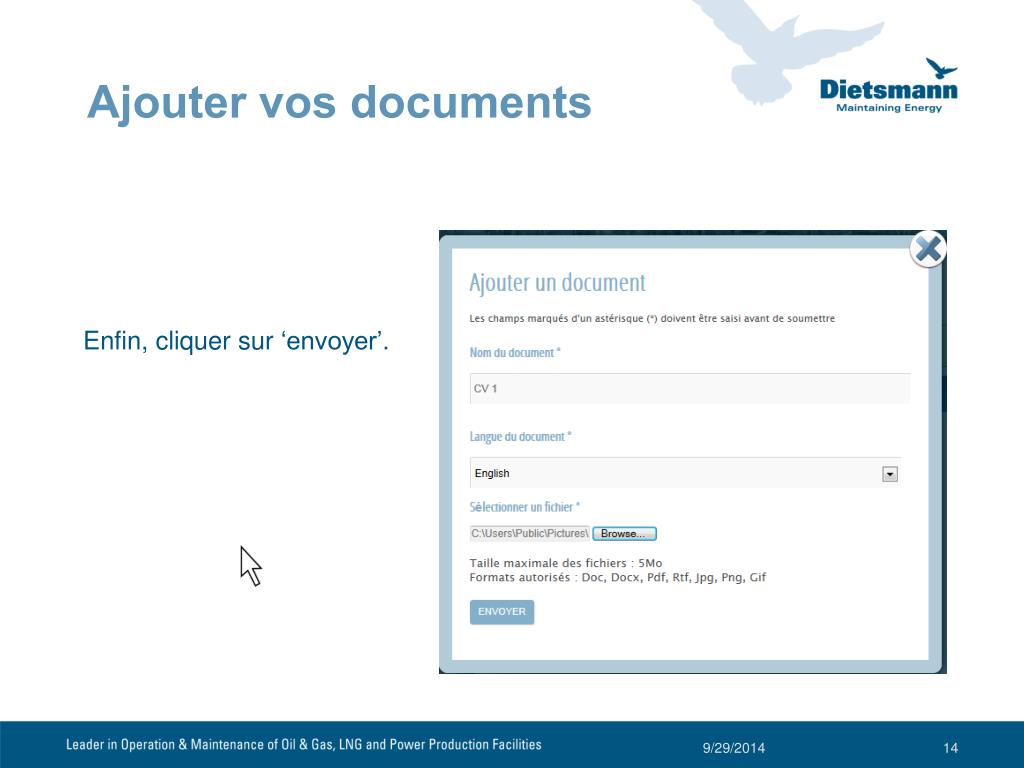Close the Ajouter un document dialog

928,249
